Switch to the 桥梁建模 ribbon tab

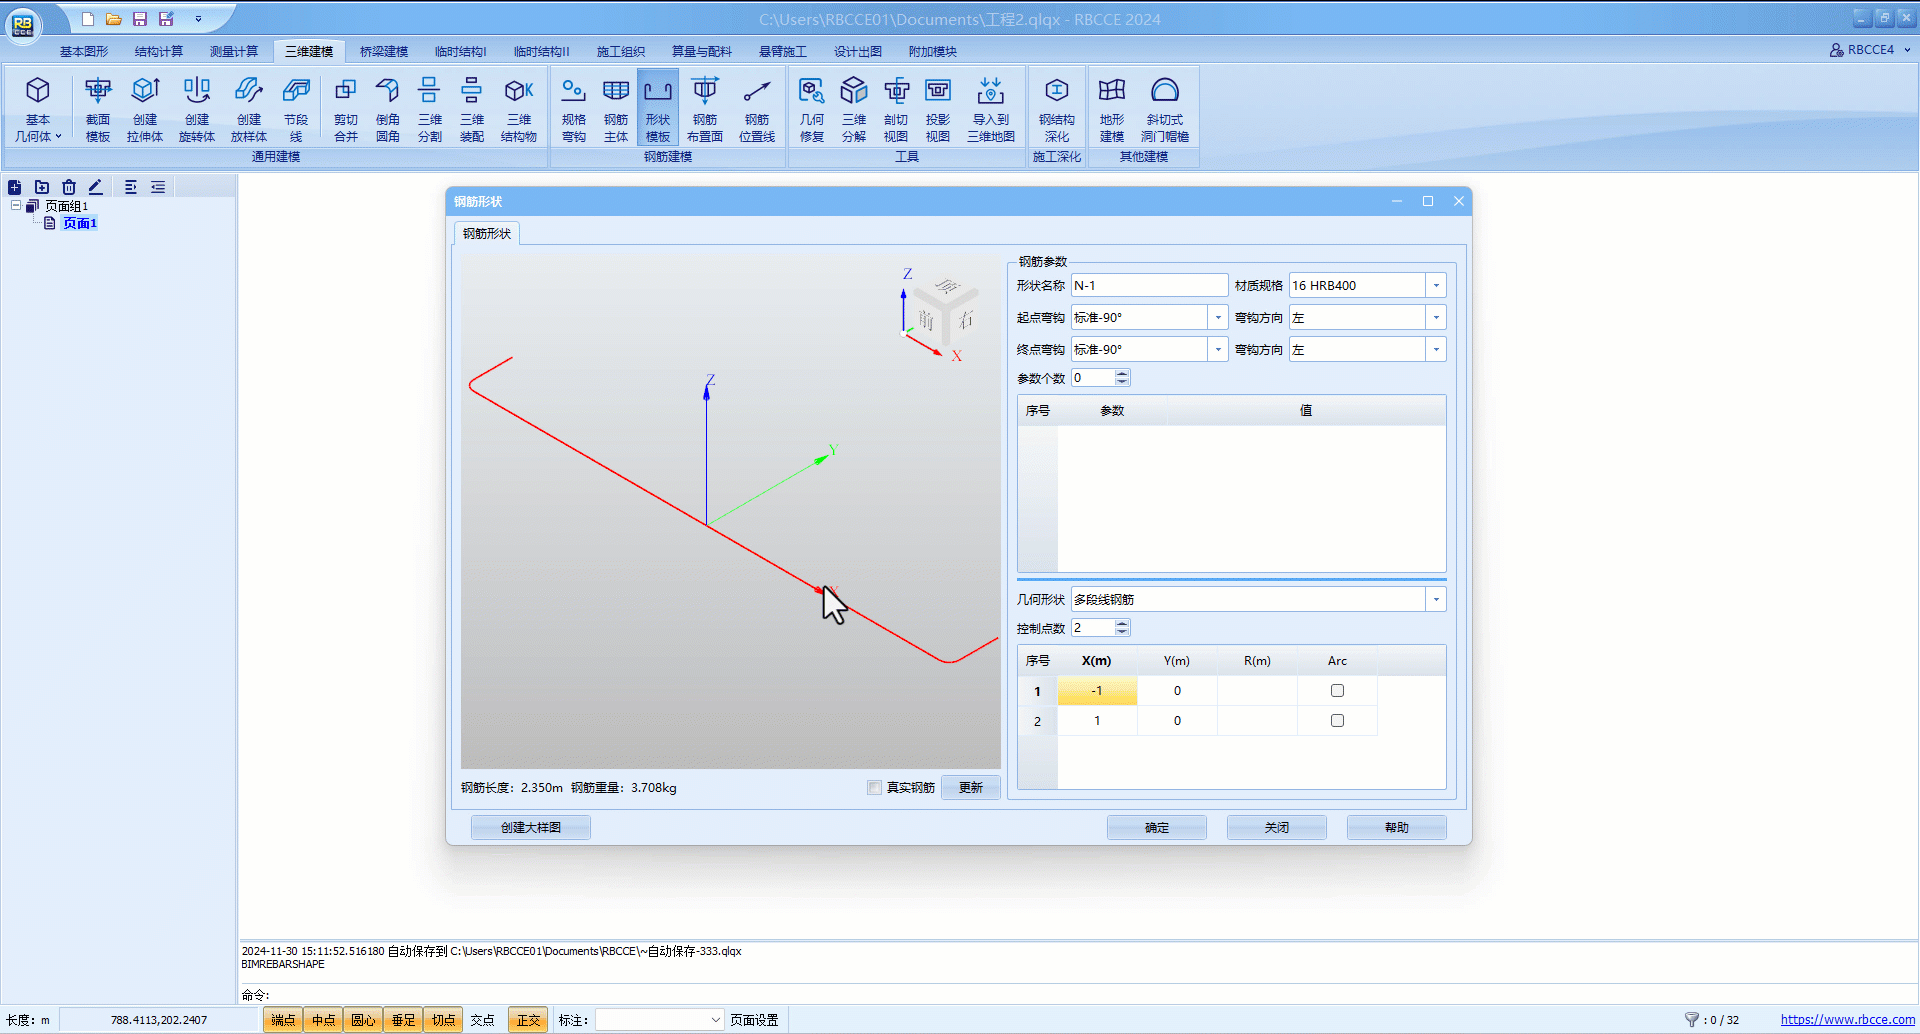coord(384,52)
